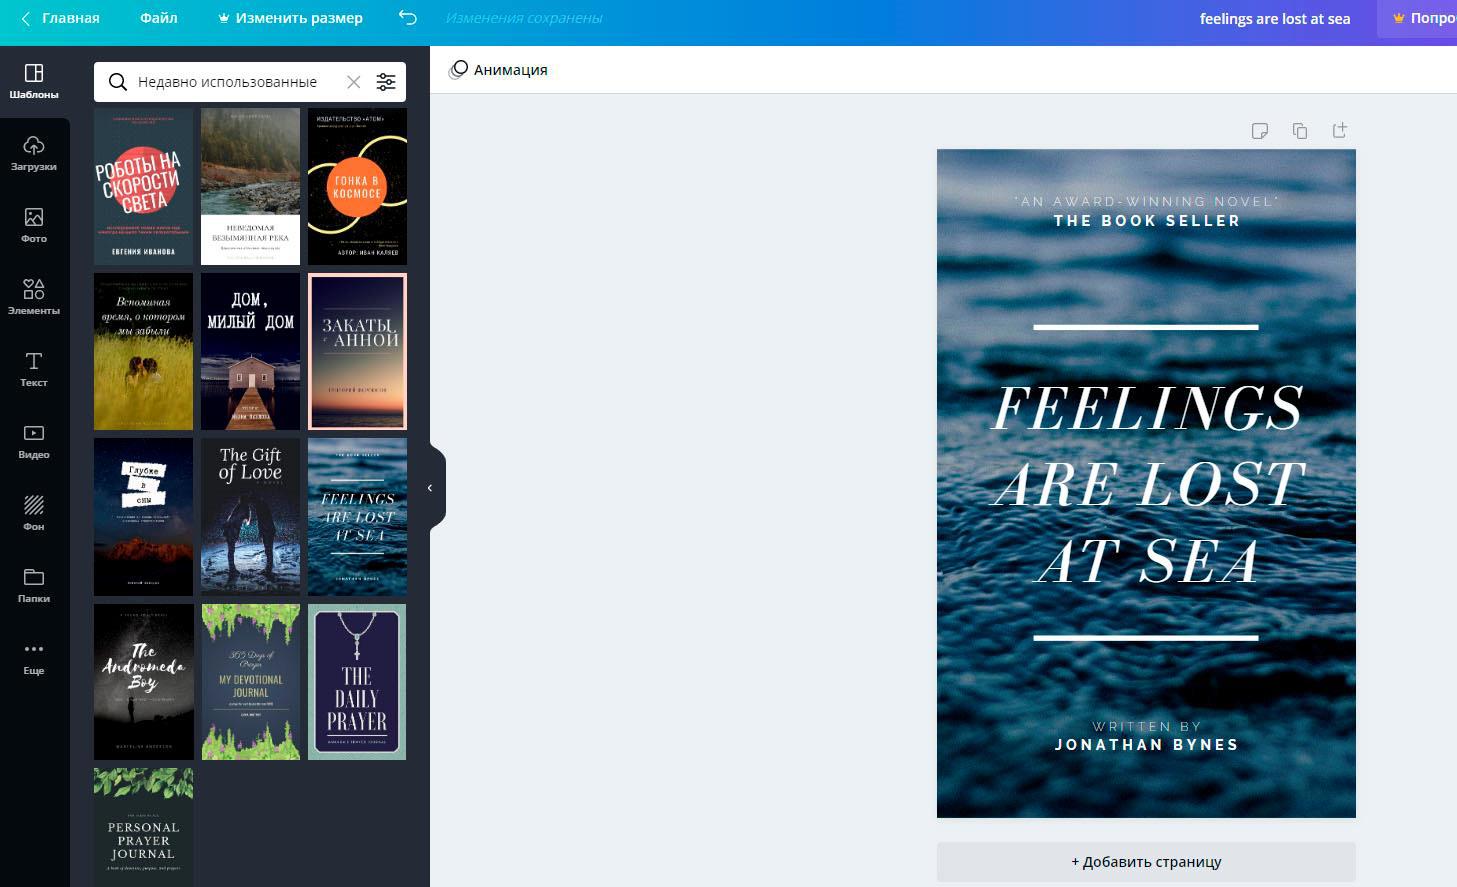Duplicate the page with copy icon
Image resolution: width=1457 pixels, height=887 pixels.
click(x=1300, y=131)
